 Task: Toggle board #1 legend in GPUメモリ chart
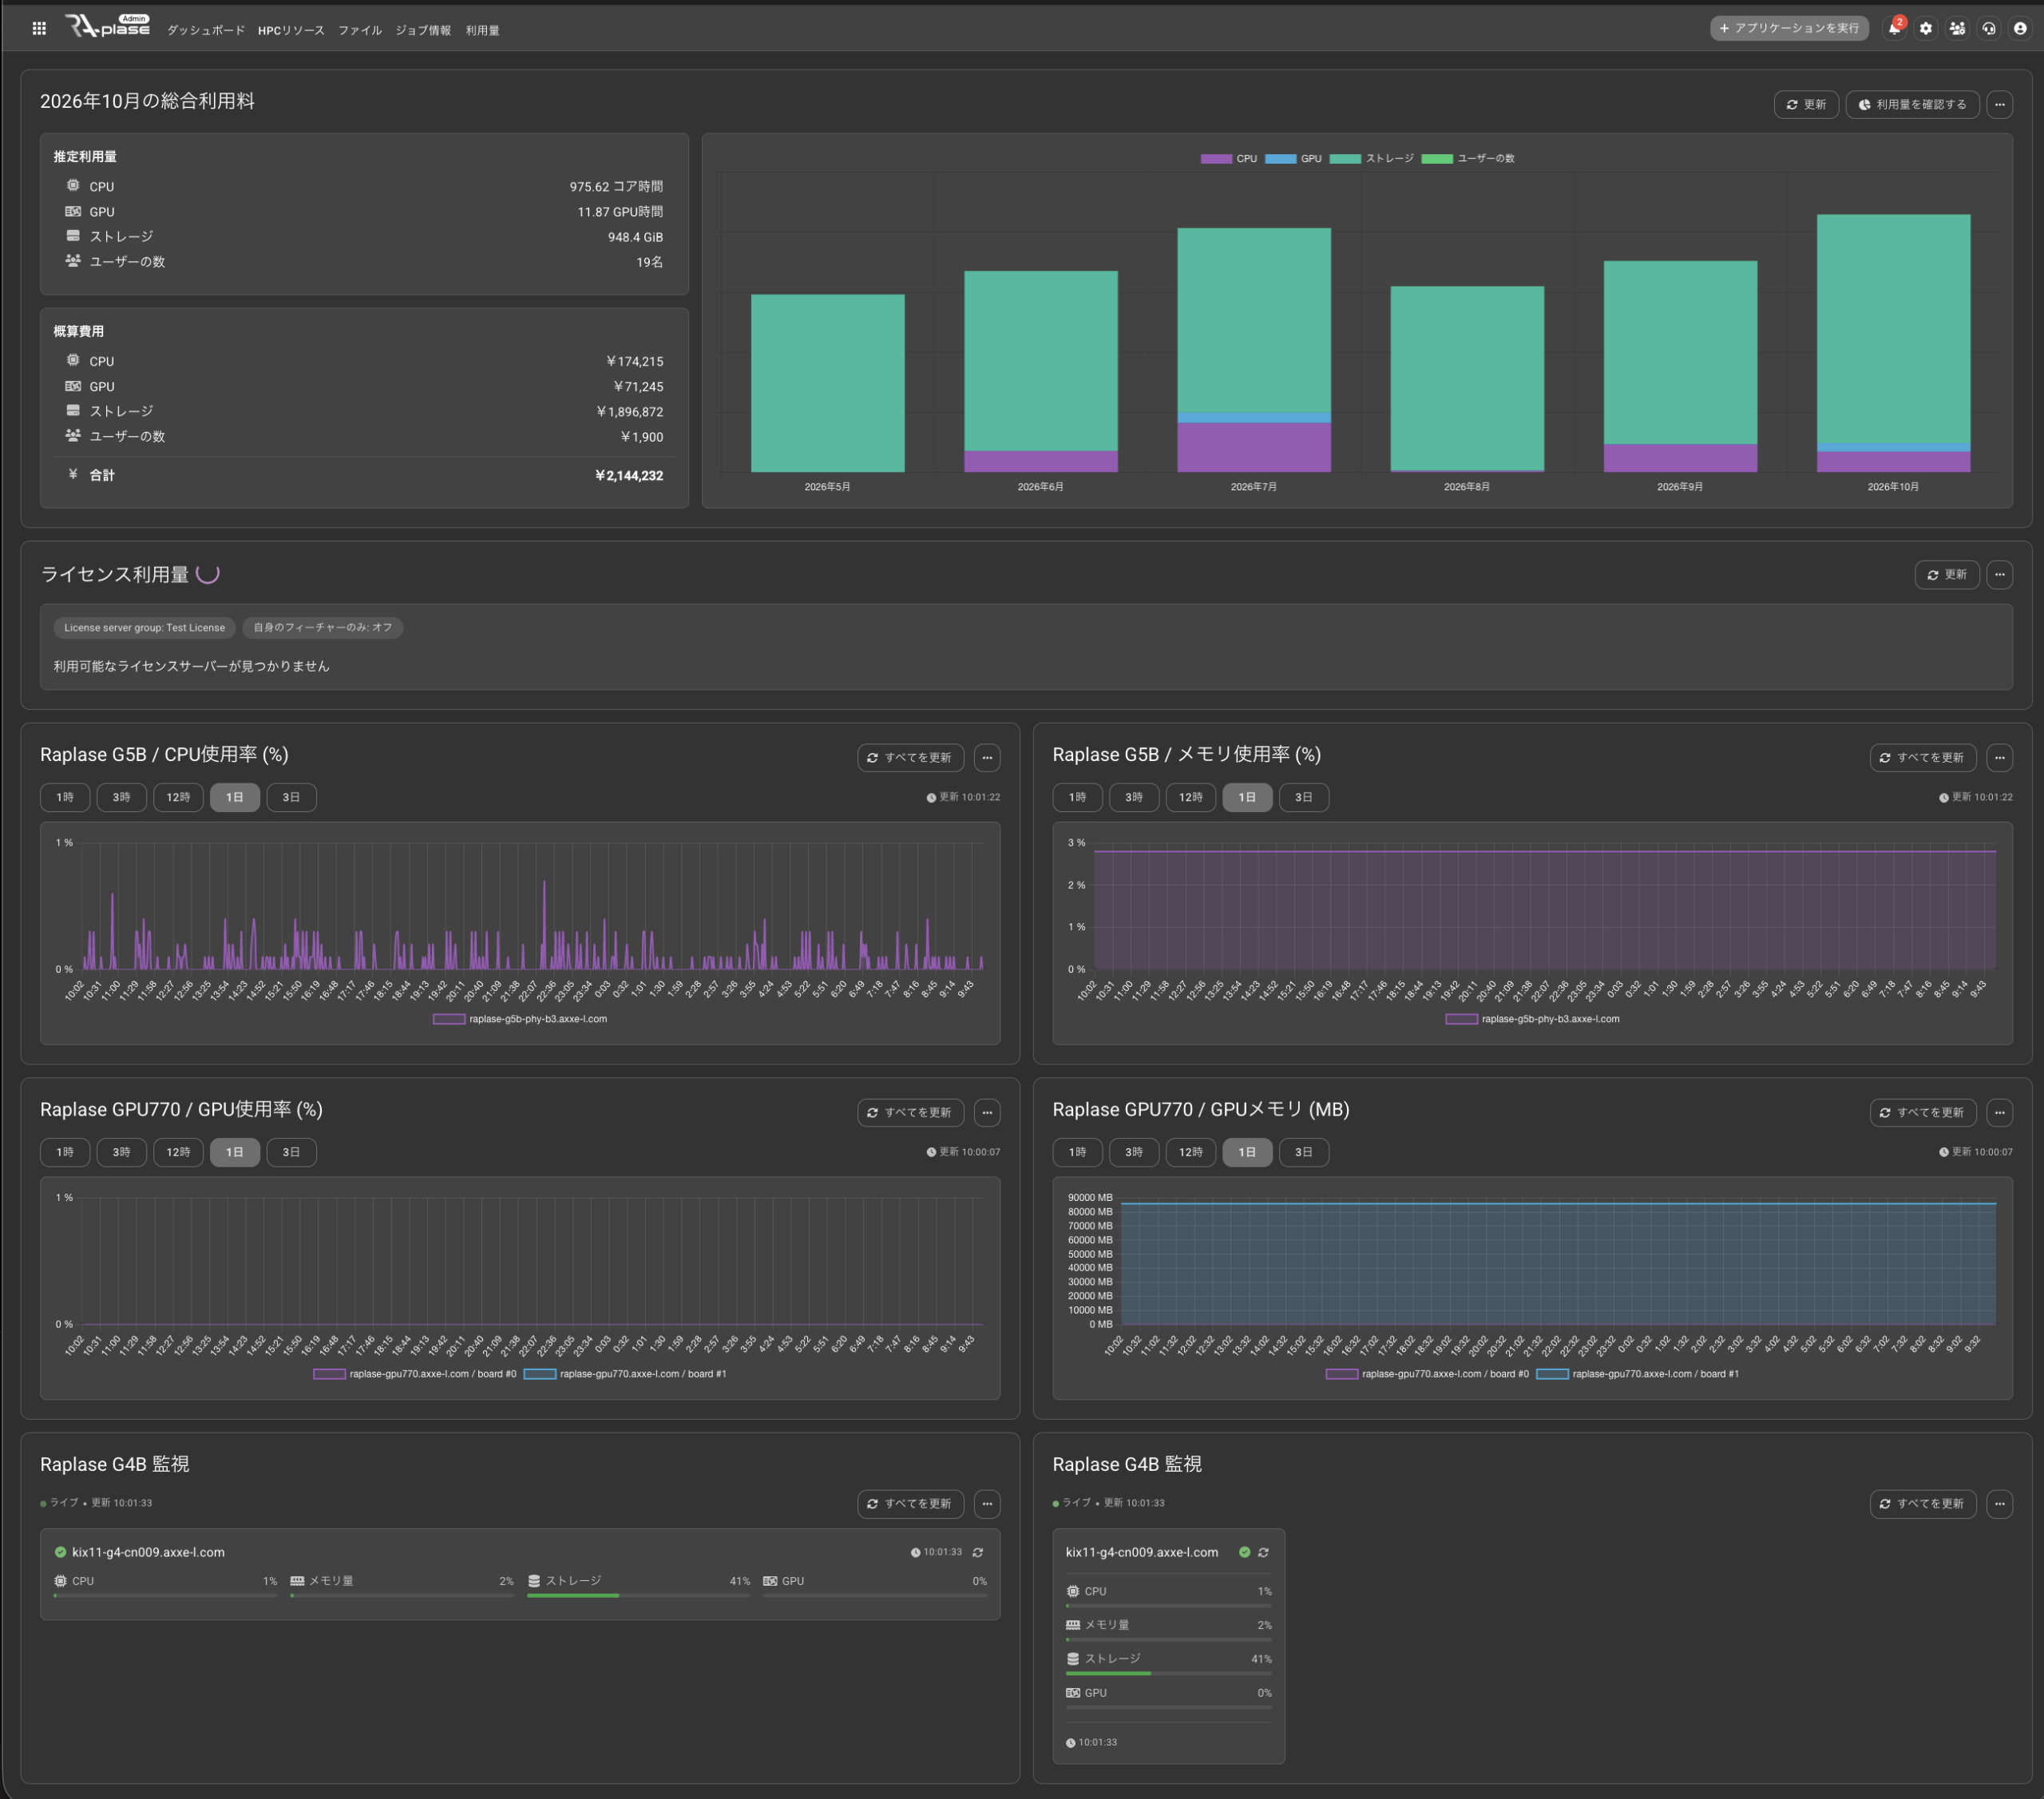click(x=1637, y=1374)
